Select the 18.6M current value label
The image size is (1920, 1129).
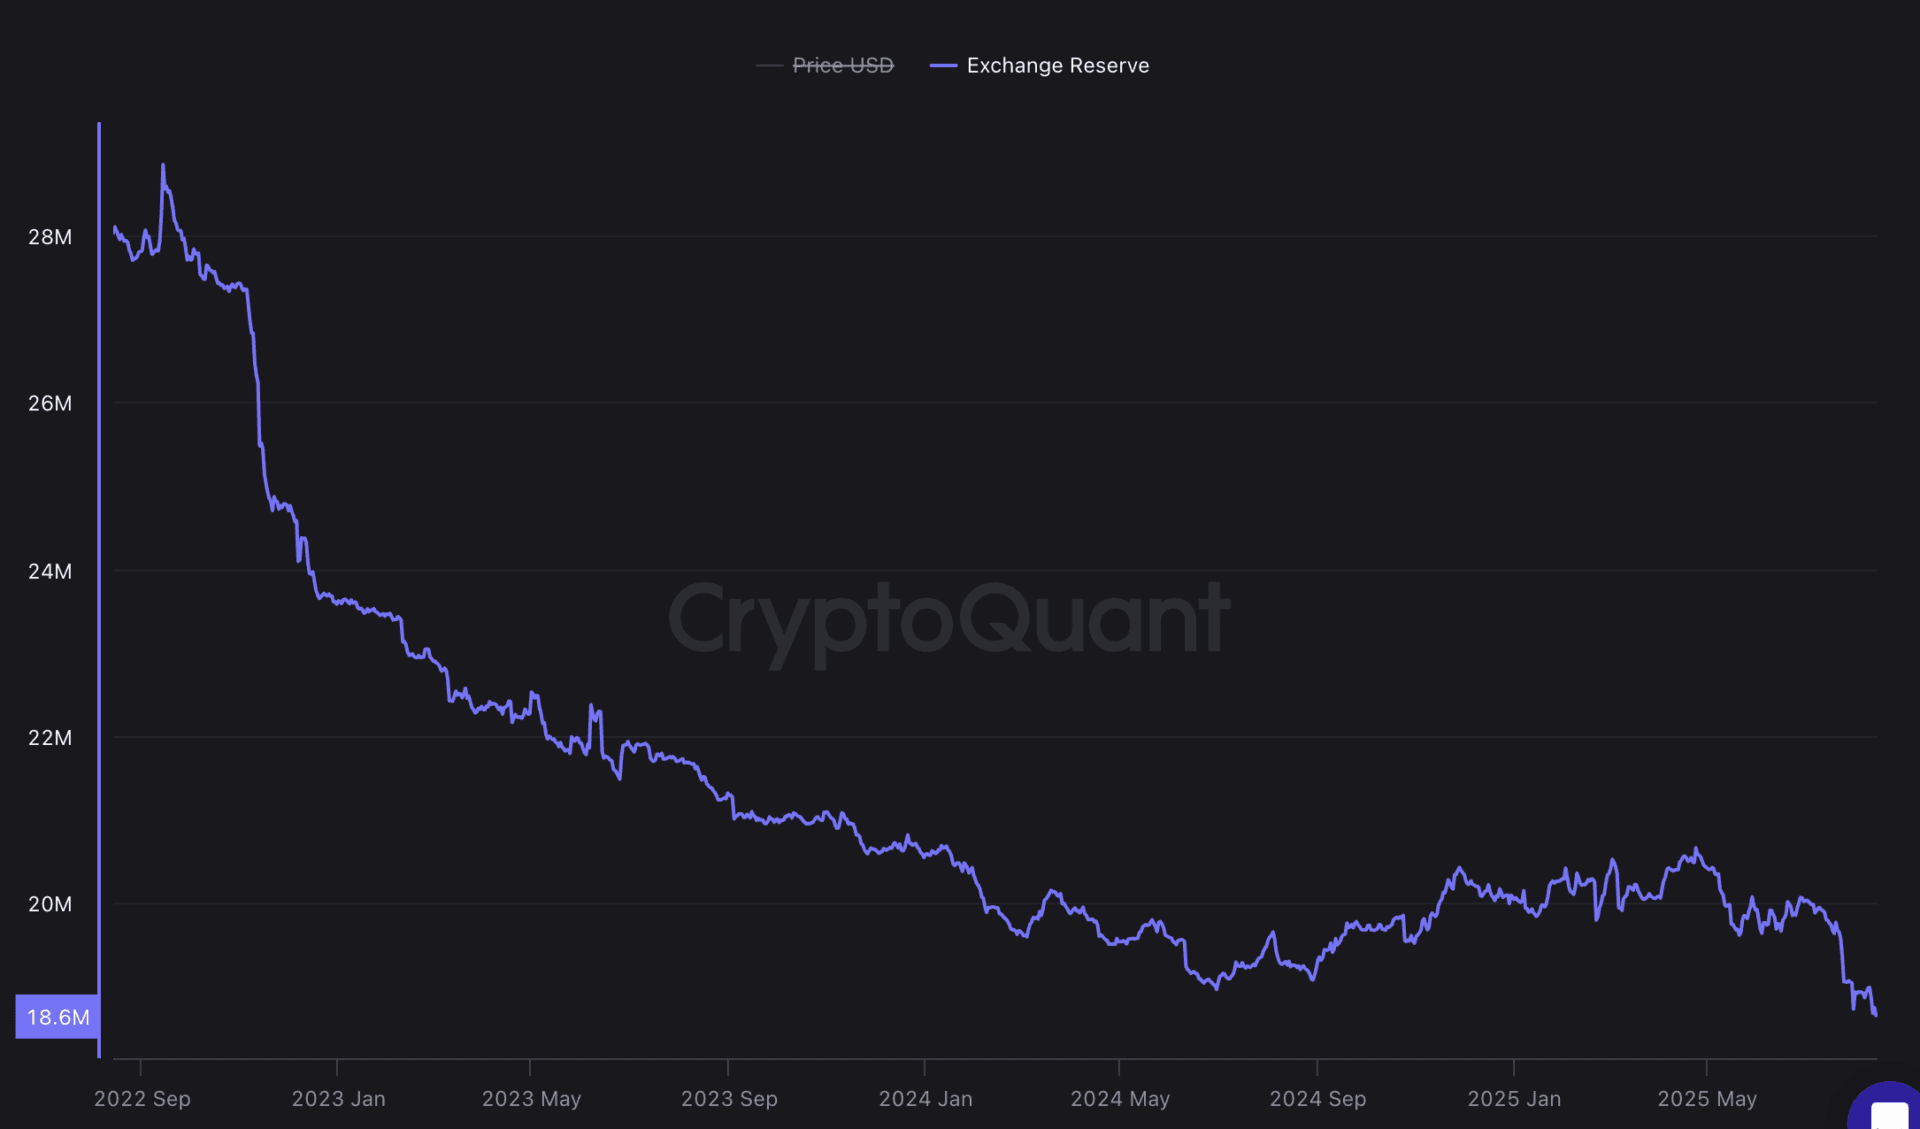tap(57, 1017)
